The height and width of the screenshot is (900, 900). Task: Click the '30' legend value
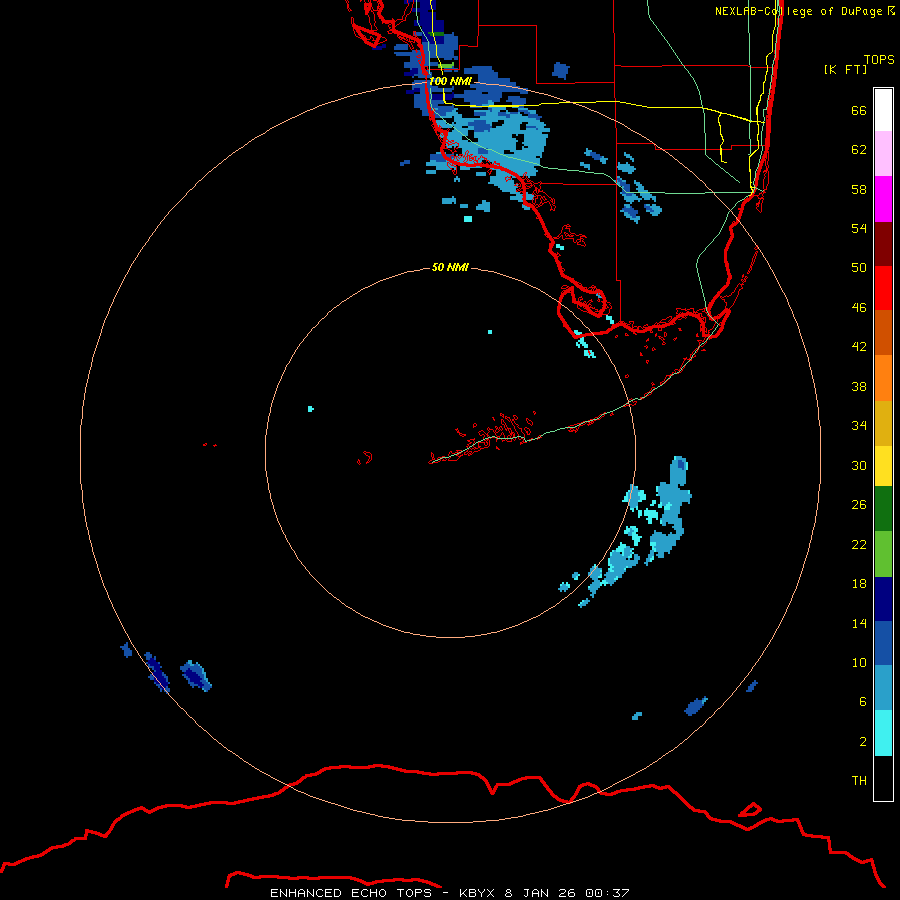859,465
